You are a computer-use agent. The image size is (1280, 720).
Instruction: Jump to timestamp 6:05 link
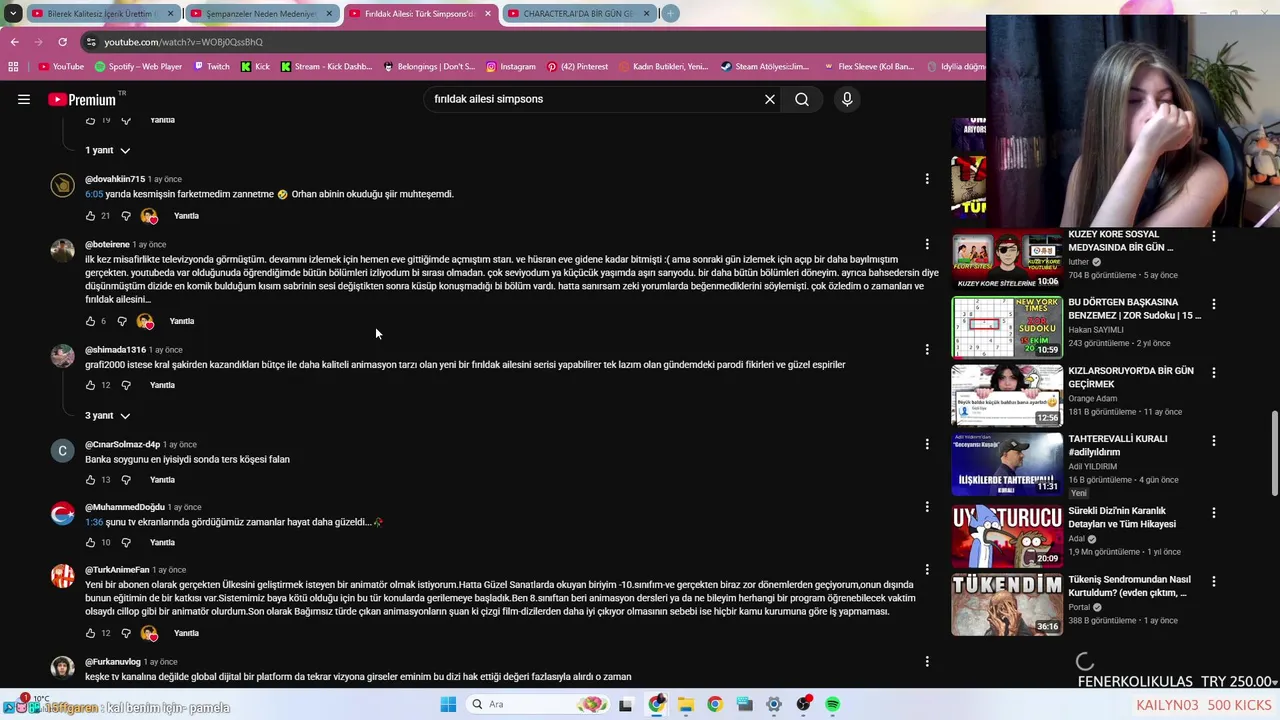point(94,194)
